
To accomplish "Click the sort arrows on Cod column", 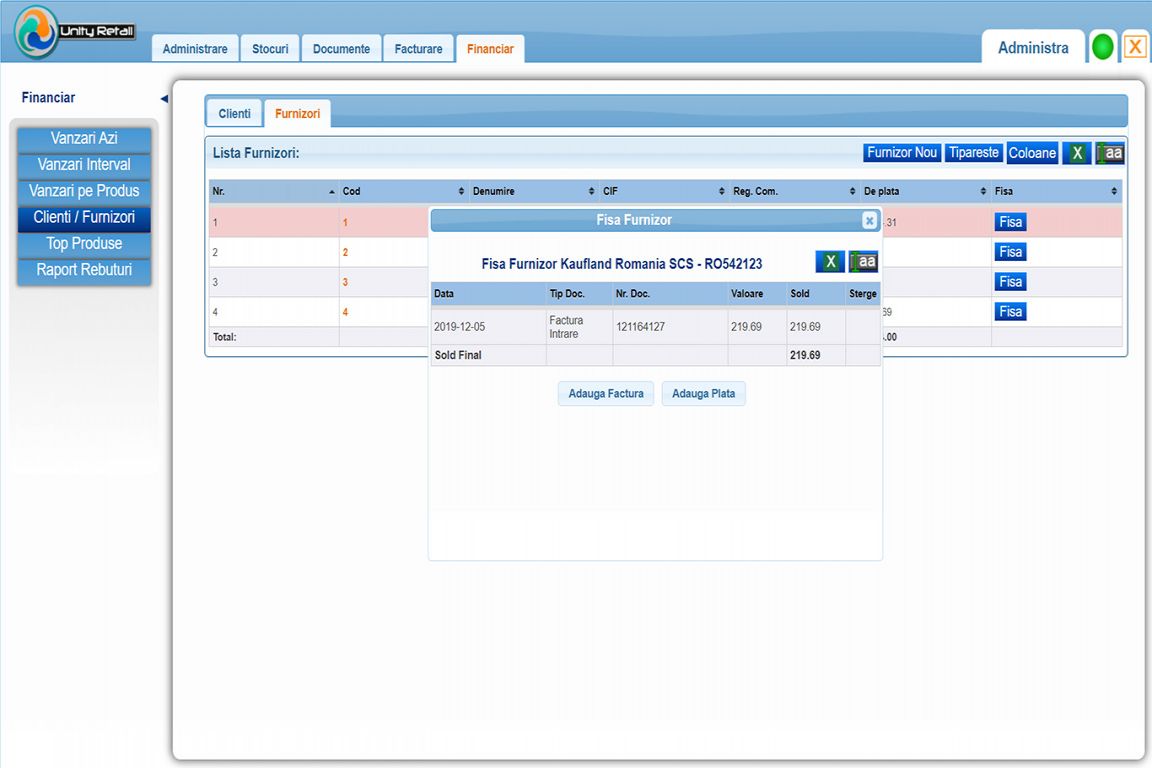I will pyautogui.click(x=461, y=191).
